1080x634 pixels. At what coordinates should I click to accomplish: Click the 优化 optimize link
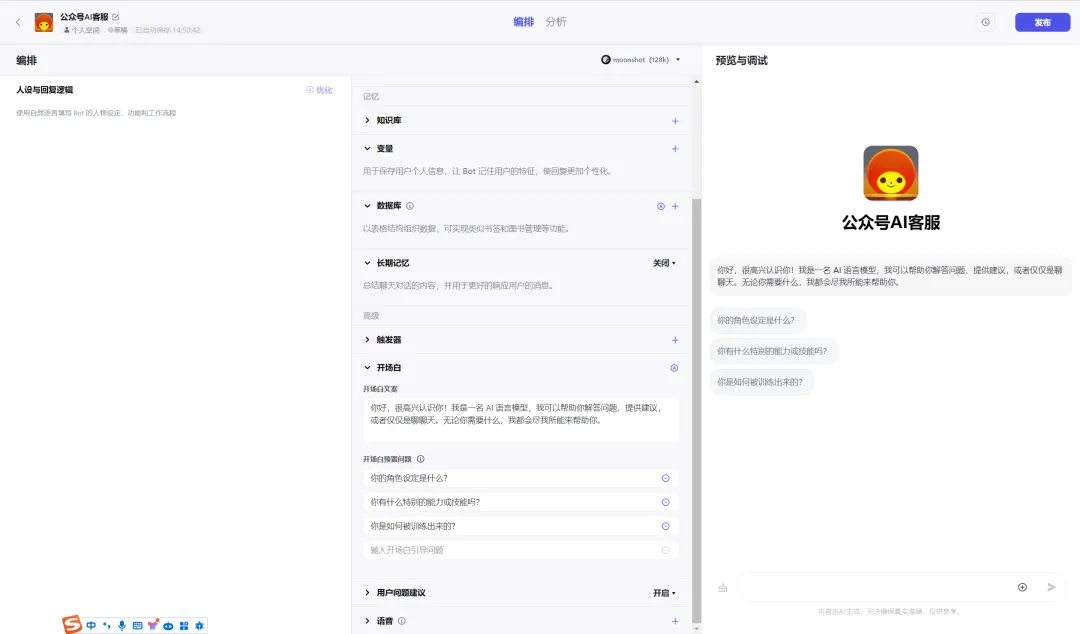tap(319, 90)
